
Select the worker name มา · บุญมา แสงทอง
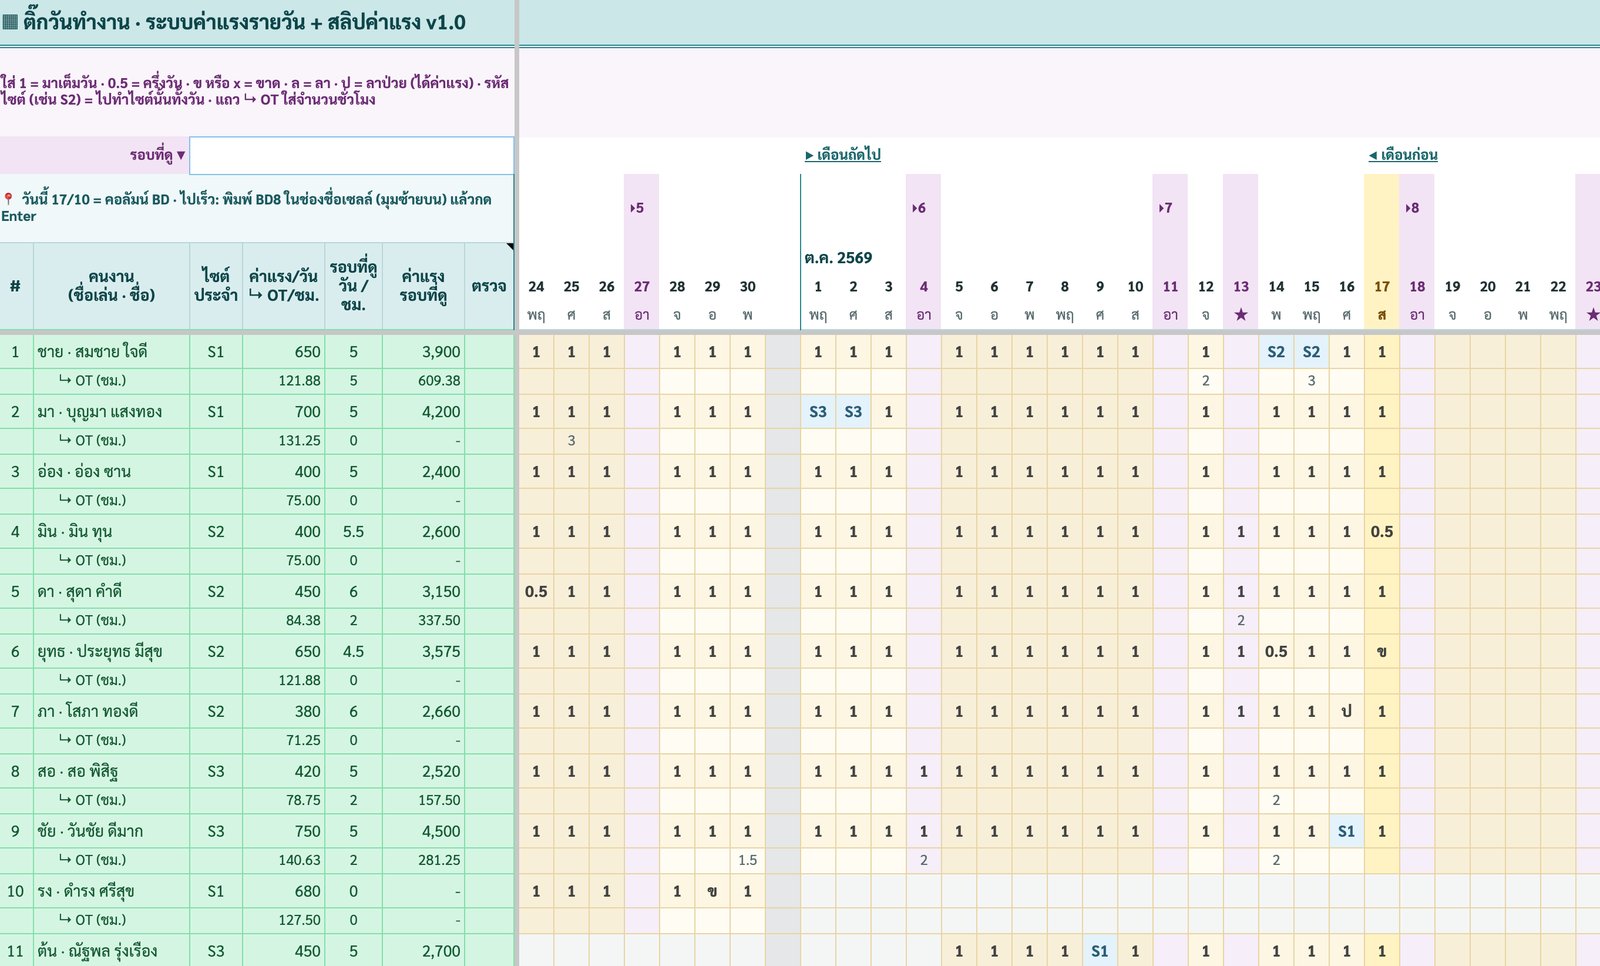99,412
